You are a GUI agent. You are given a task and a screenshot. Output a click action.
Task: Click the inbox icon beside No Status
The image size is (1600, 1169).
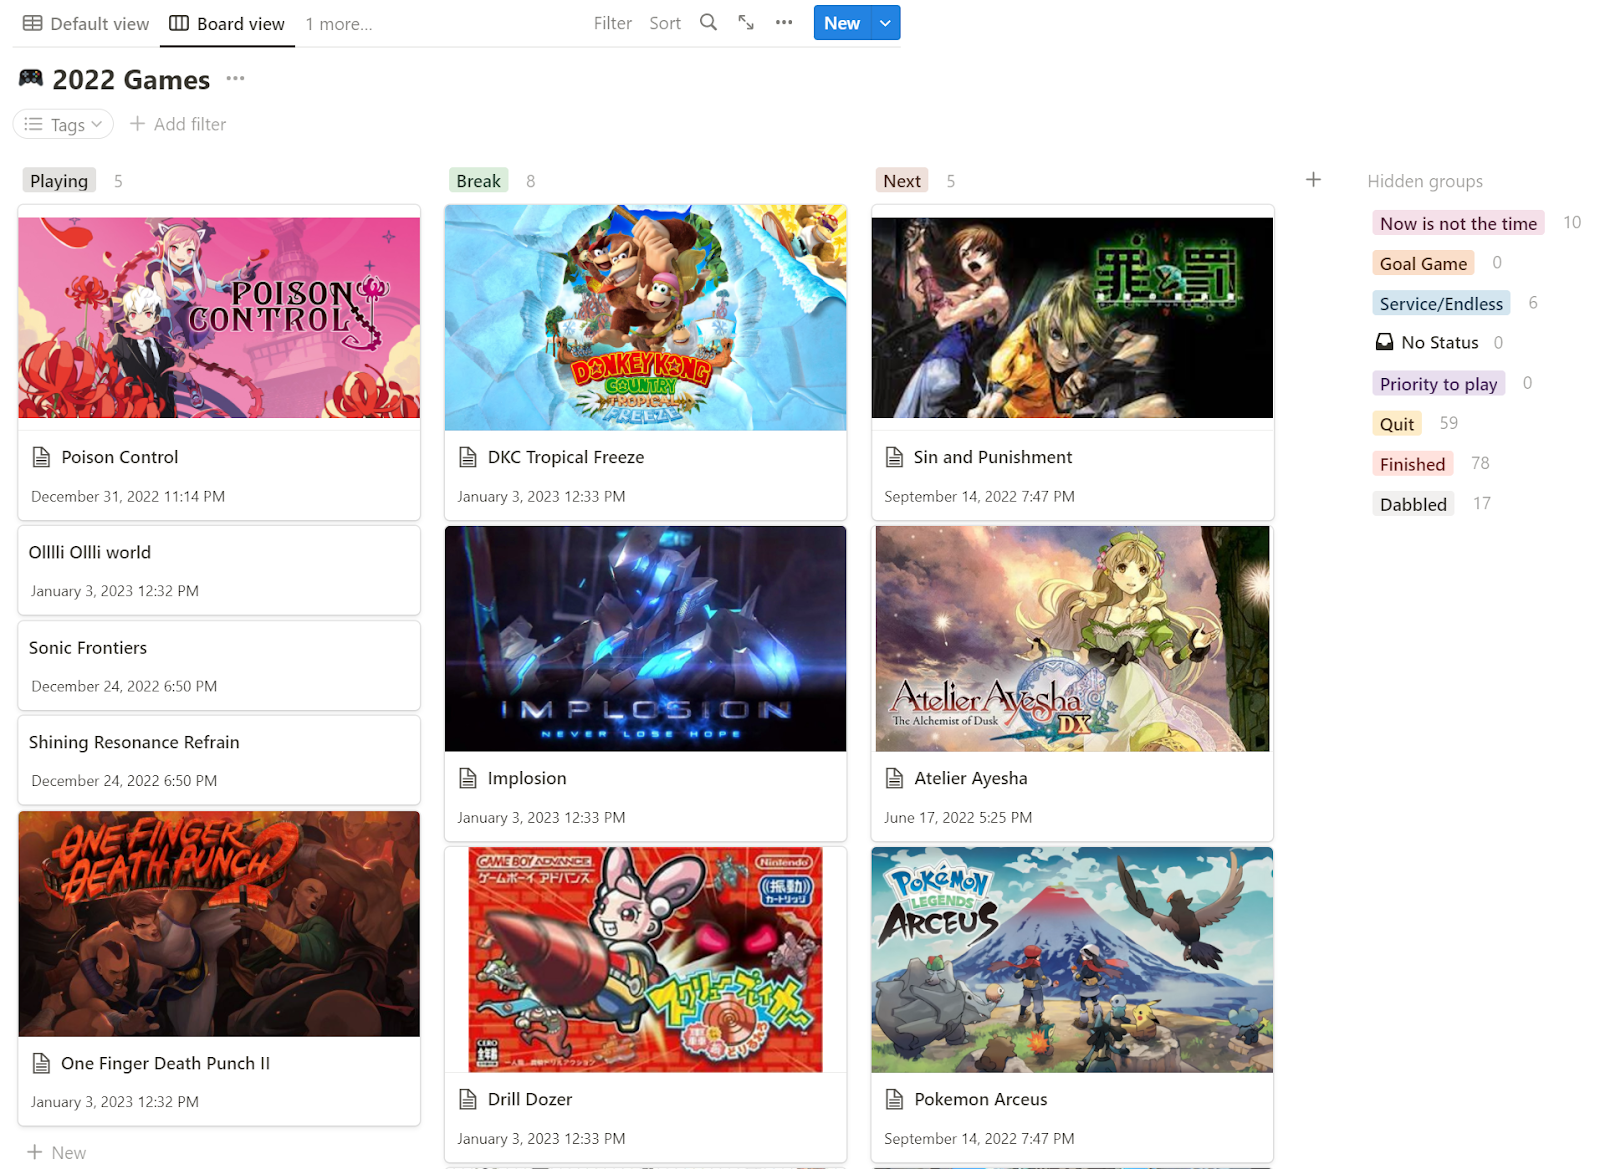[1384, 342]
